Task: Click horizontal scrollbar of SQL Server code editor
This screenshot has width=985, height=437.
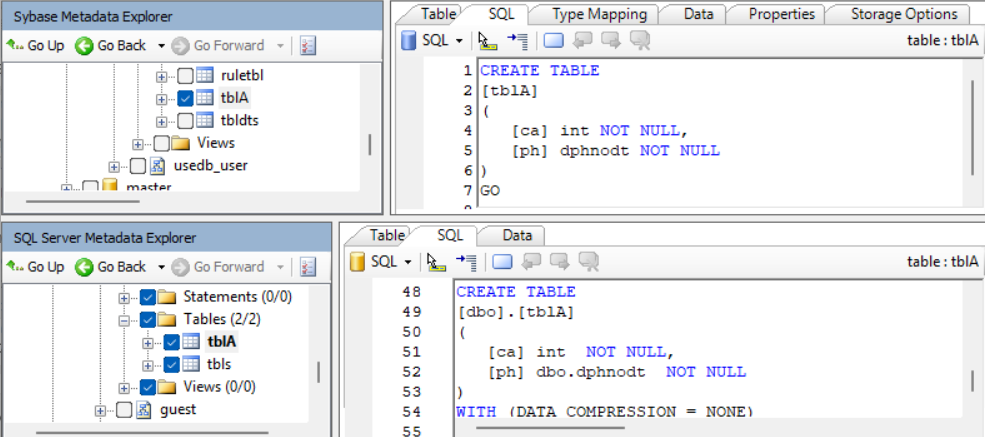Action: click(550, 428)
